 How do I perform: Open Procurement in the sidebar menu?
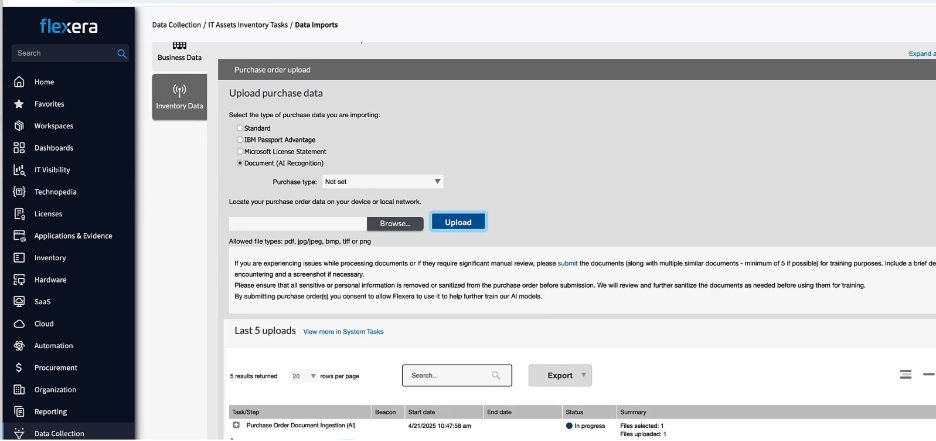pos(56,368)
